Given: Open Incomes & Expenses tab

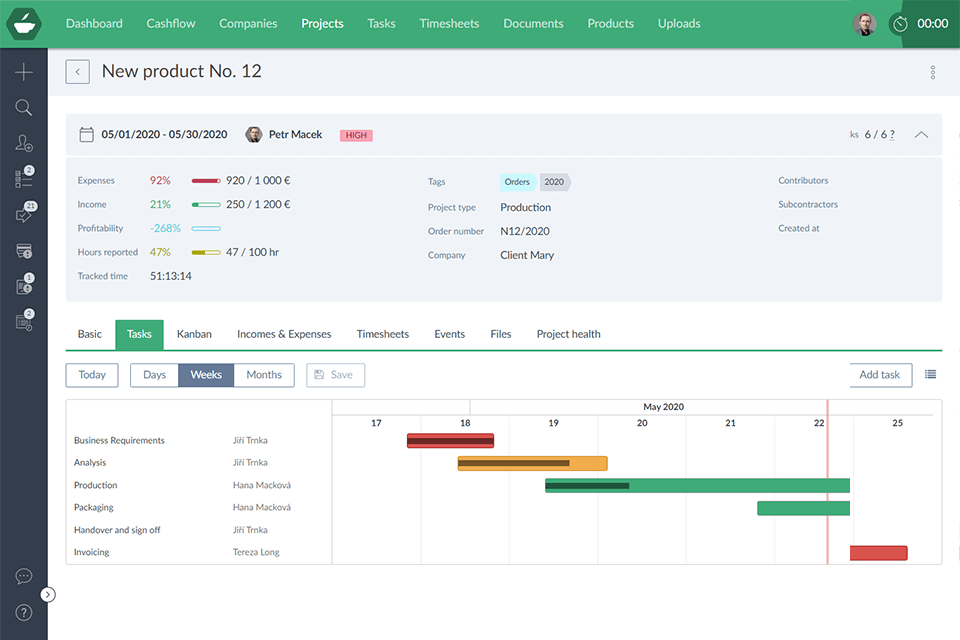Looking at the screenshot, I should coord(284,334).
